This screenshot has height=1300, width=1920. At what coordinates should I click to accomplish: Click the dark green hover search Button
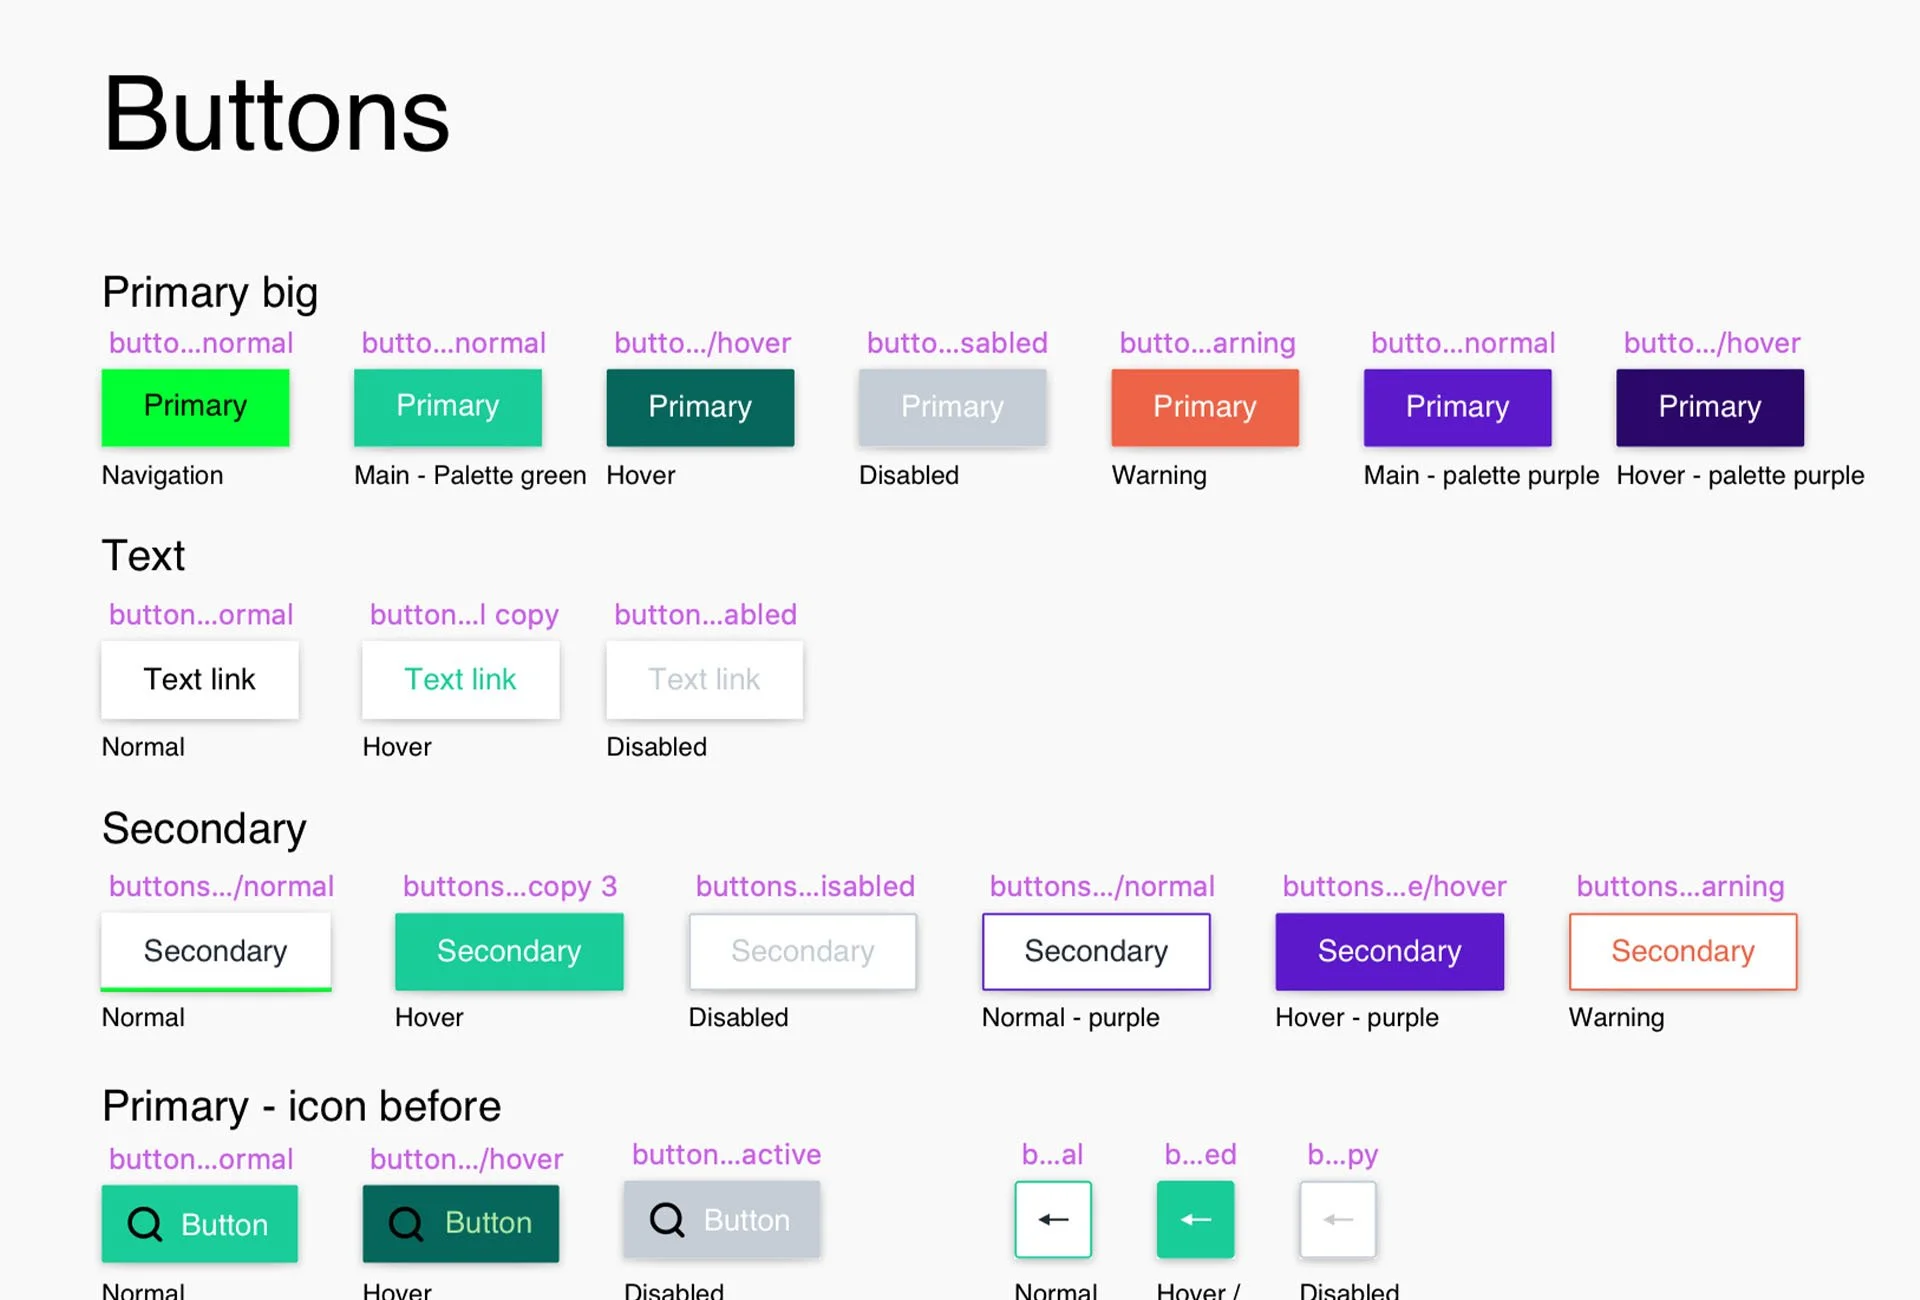click(460, 1223)
